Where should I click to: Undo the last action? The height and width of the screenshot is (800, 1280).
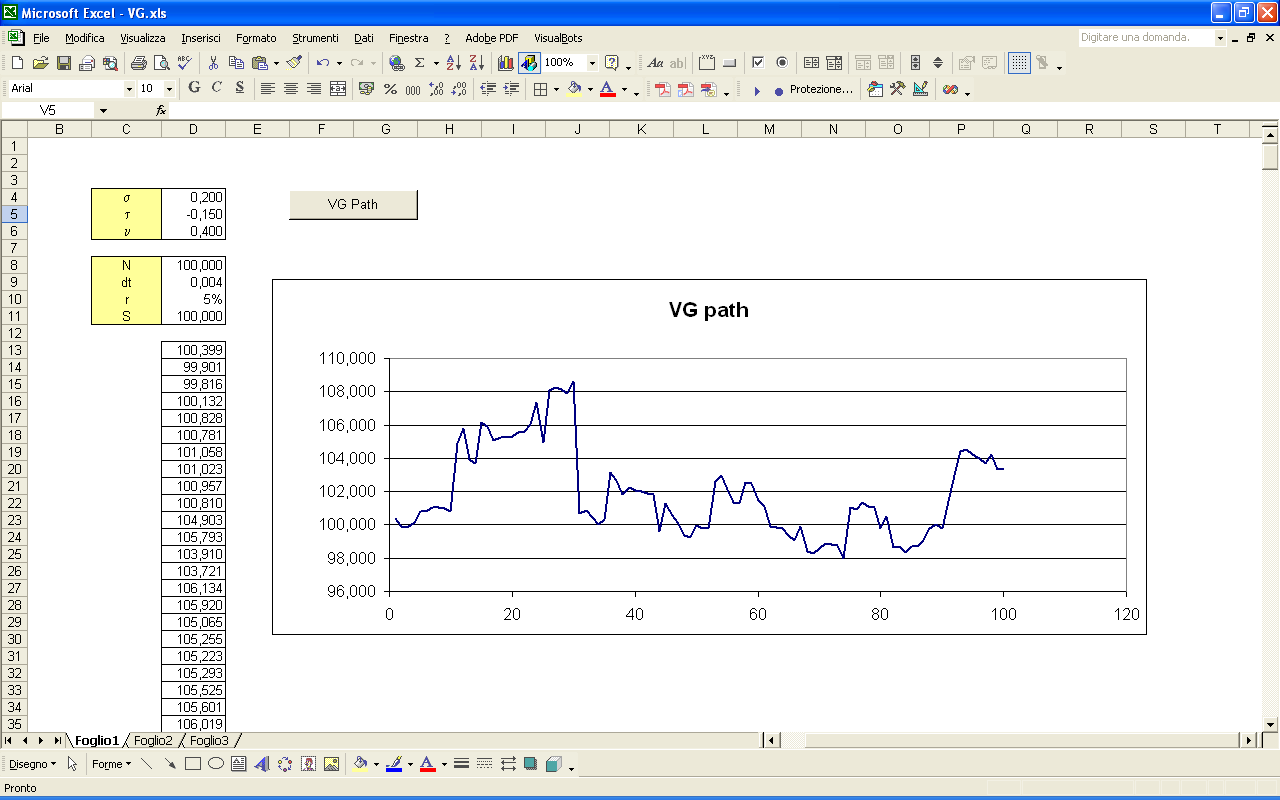pos(323,63)
